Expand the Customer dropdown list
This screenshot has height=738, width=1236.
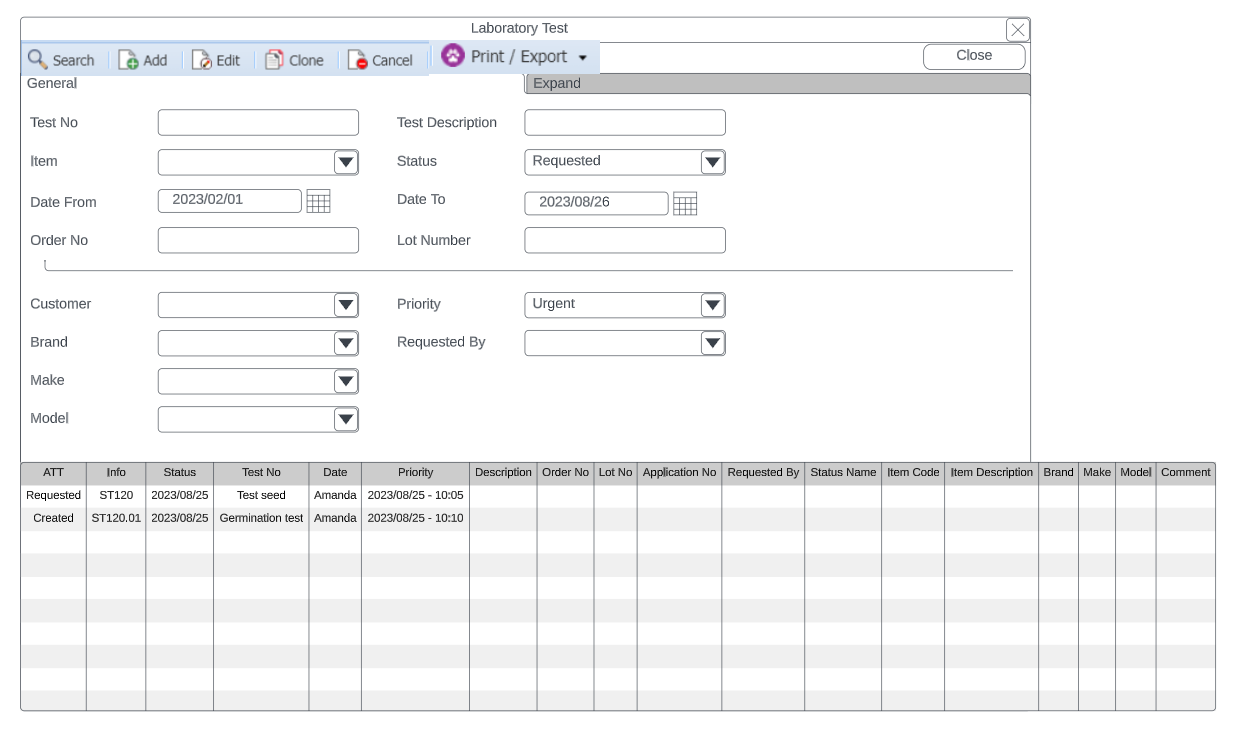tap(346, 305)
